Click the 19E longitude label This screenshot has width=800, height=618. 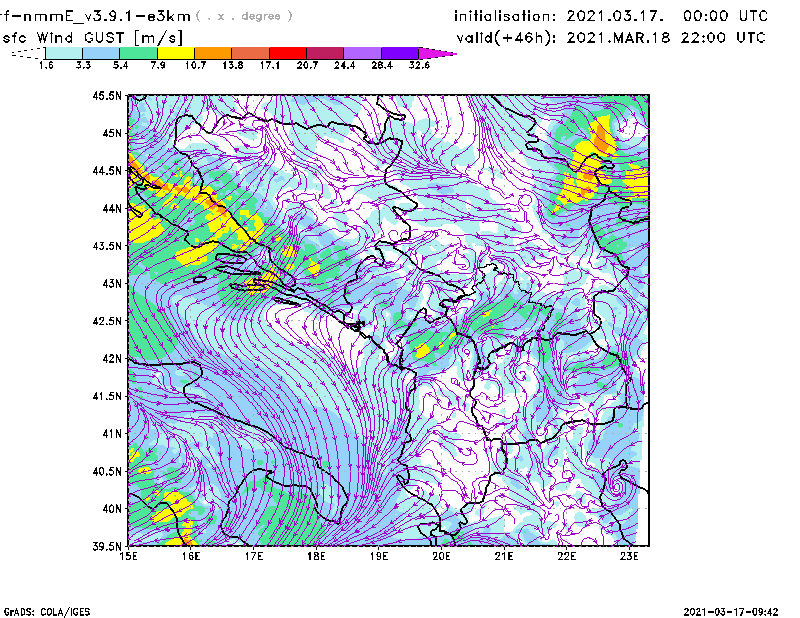pos(379,556)
